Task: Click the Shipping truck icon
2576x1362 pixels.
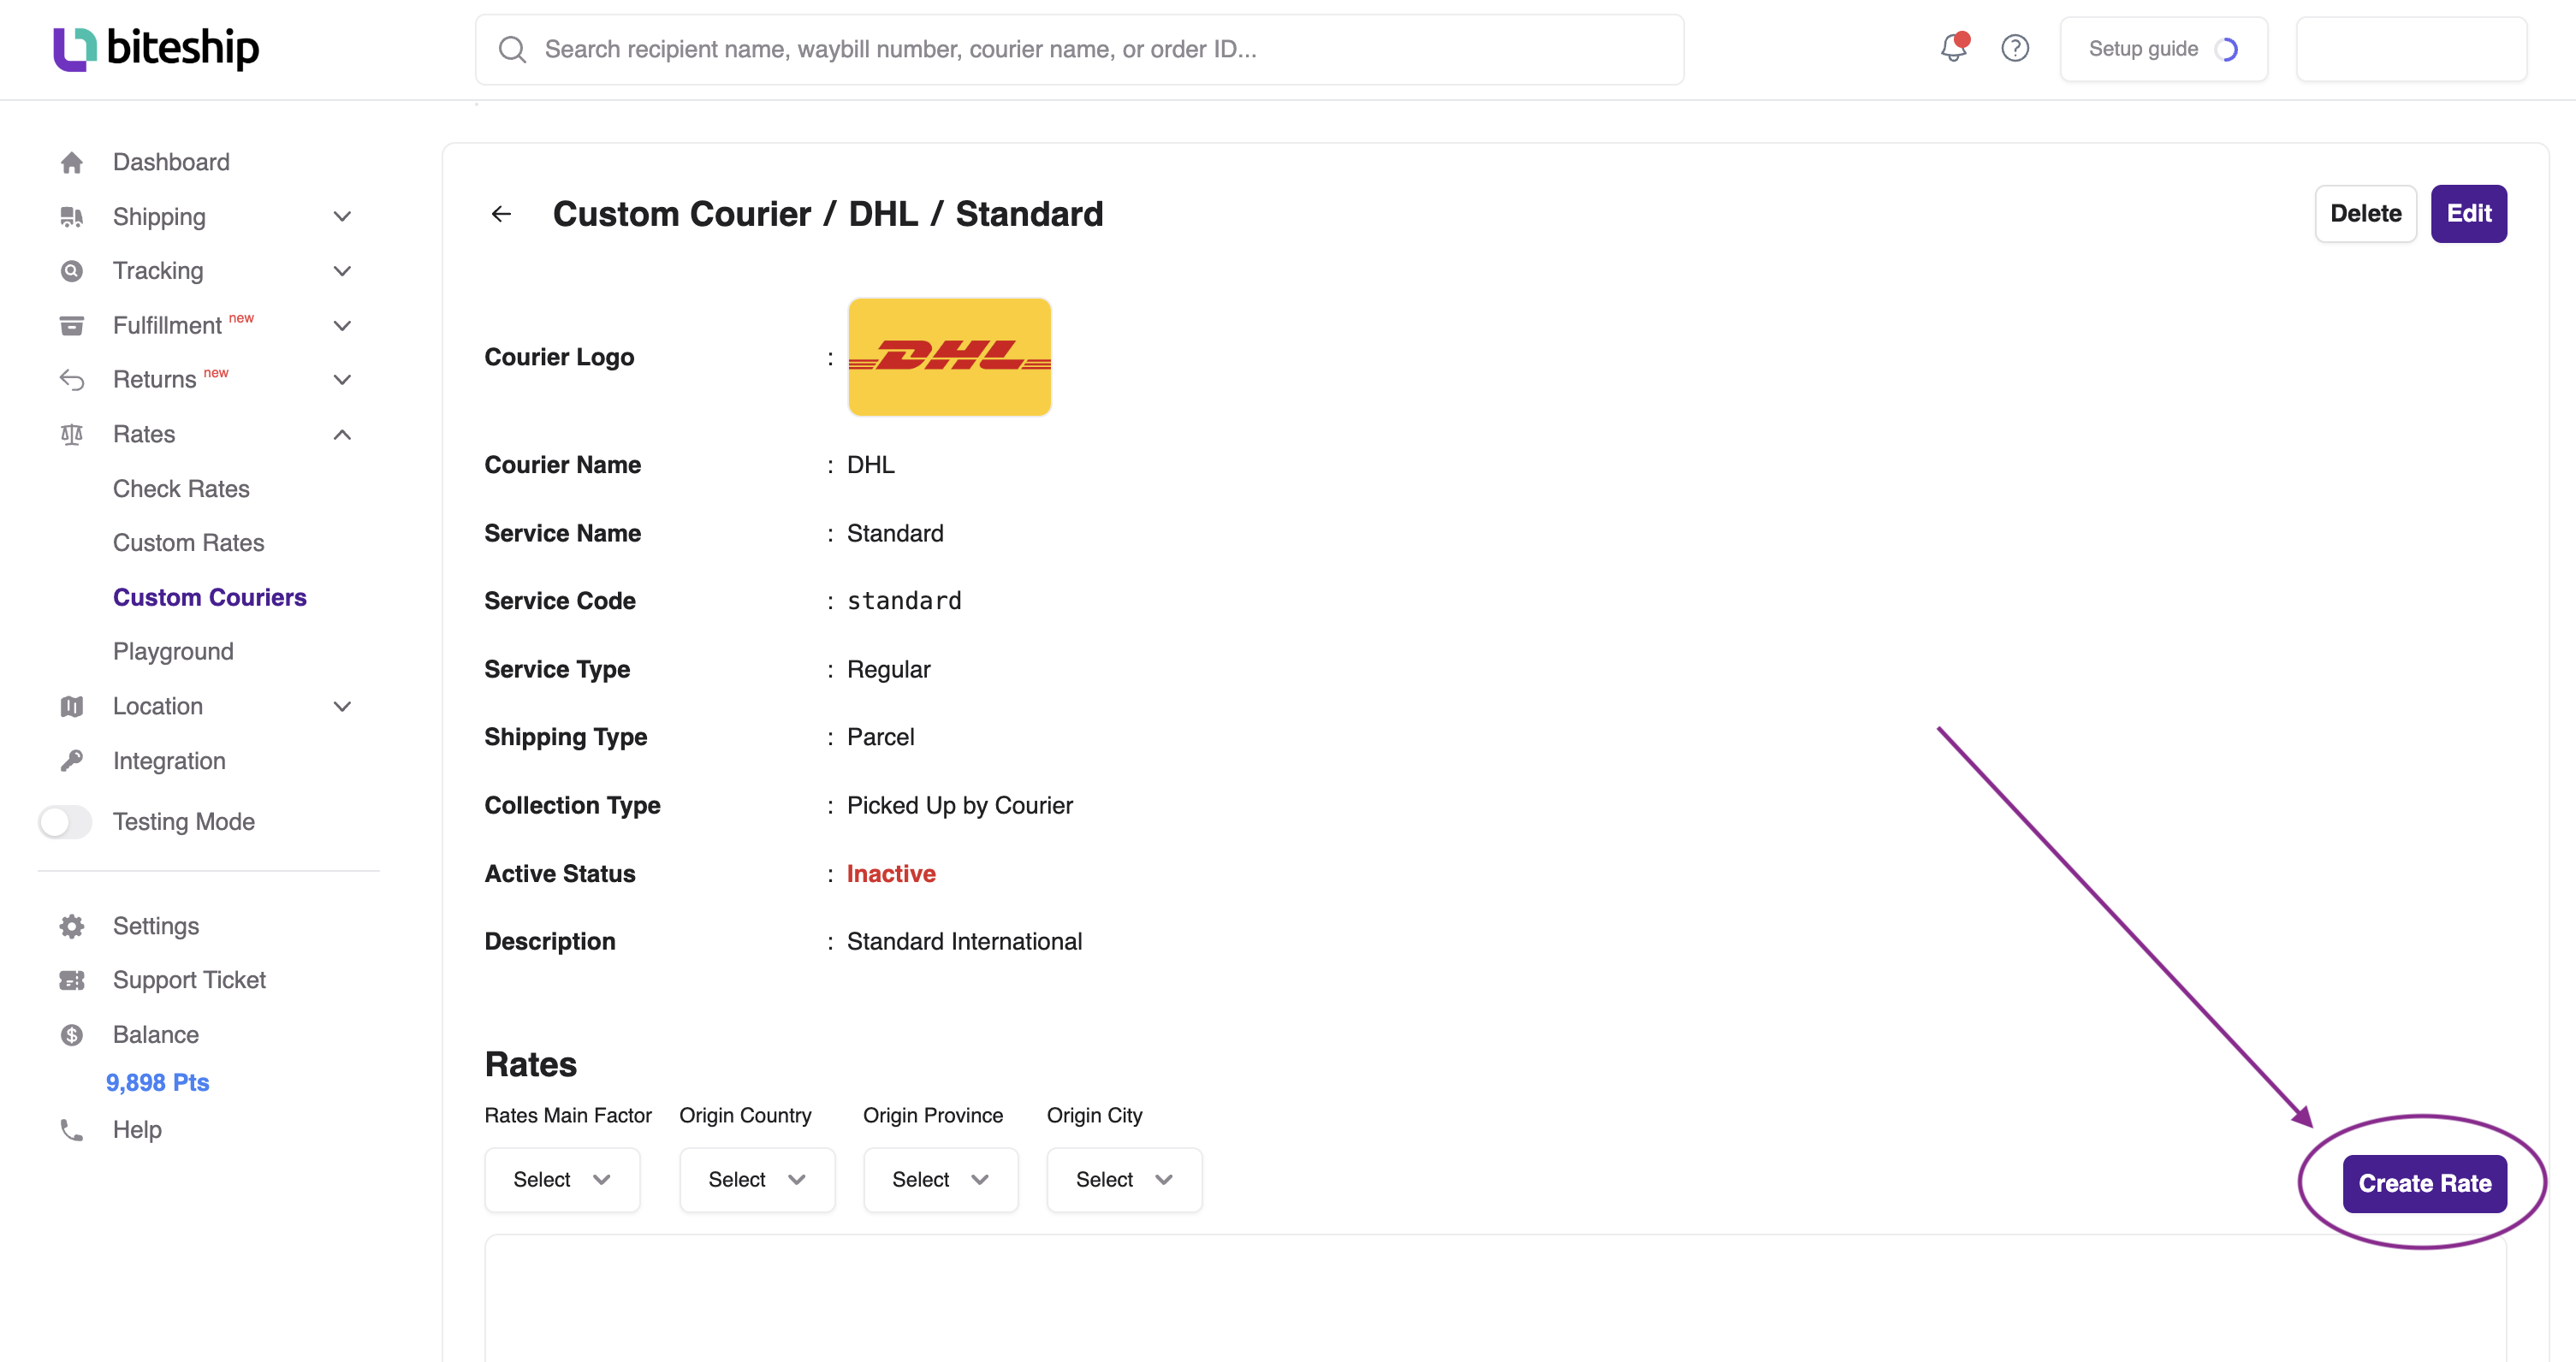Action: (71, 217)
